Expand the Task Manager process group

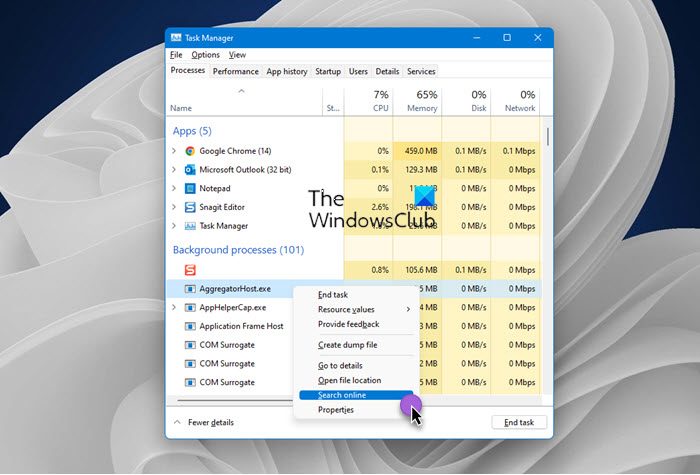tap(174, 226)
